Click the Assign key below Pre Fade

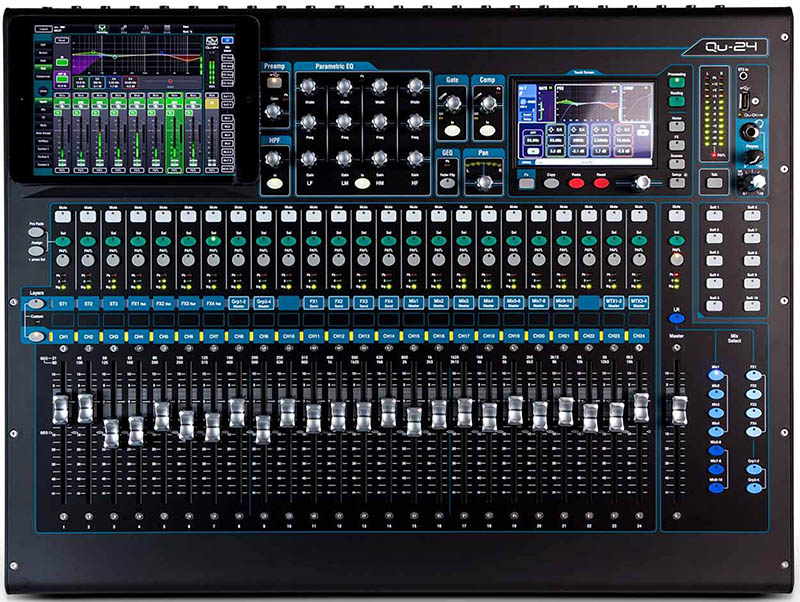point(36,251)
